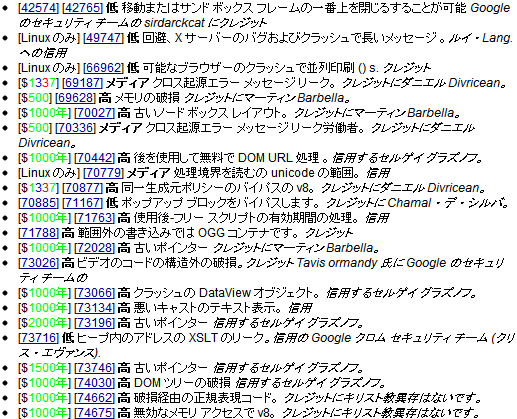
Task: Open bug link 42574
Action: (38, 8)
